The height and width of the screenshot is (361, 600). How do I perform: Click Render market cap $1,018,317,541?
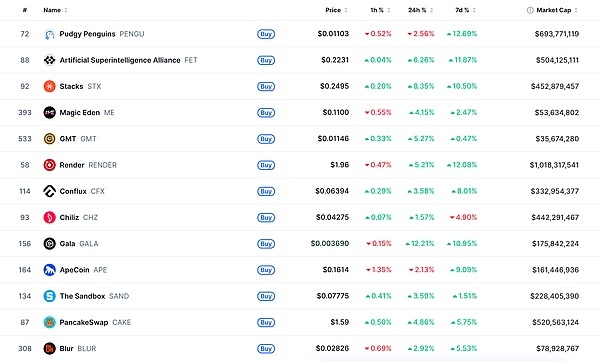click(x=554, y=165)
